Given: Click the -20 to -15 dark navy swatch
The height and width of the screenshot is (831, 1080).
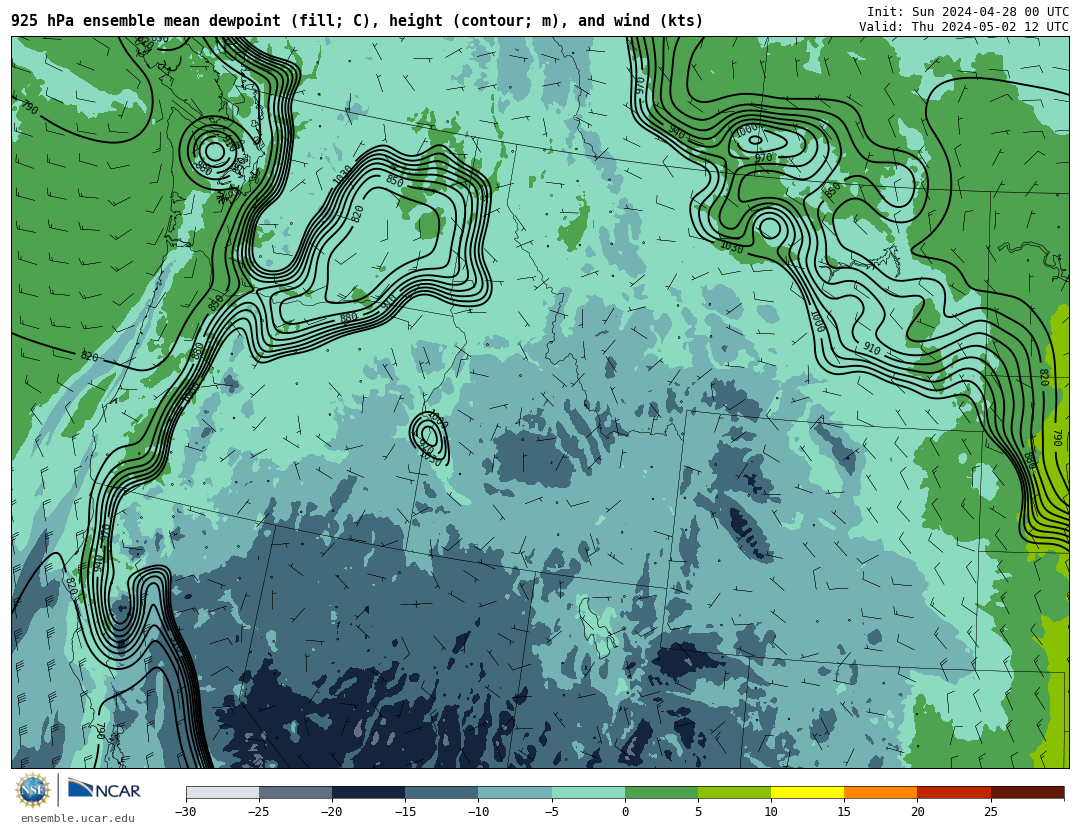Looking at the screenshot, I should [368, 792].
